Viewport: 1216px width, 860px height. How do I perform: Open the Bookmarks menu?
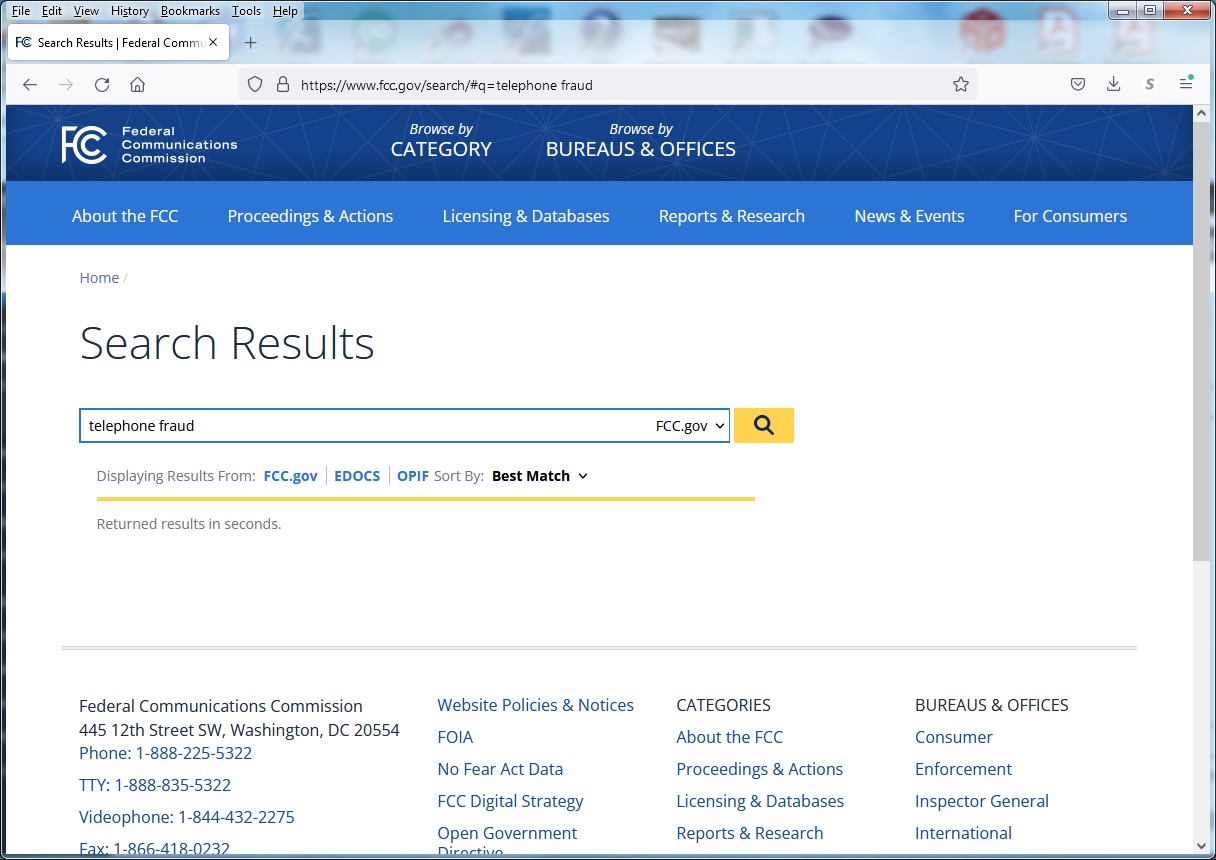(190, 11)
